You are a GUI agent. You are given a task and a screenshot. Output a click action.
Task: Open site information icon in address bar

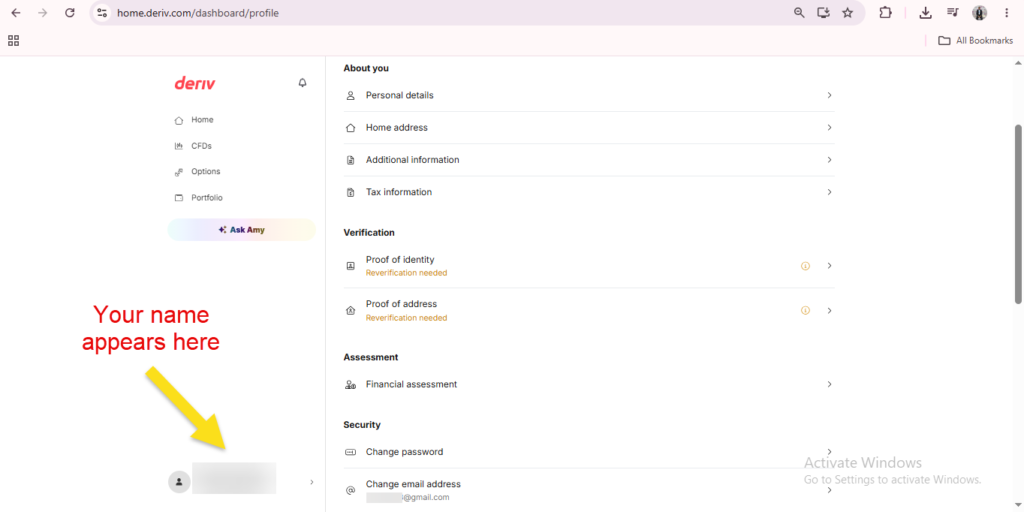[101, 12]
